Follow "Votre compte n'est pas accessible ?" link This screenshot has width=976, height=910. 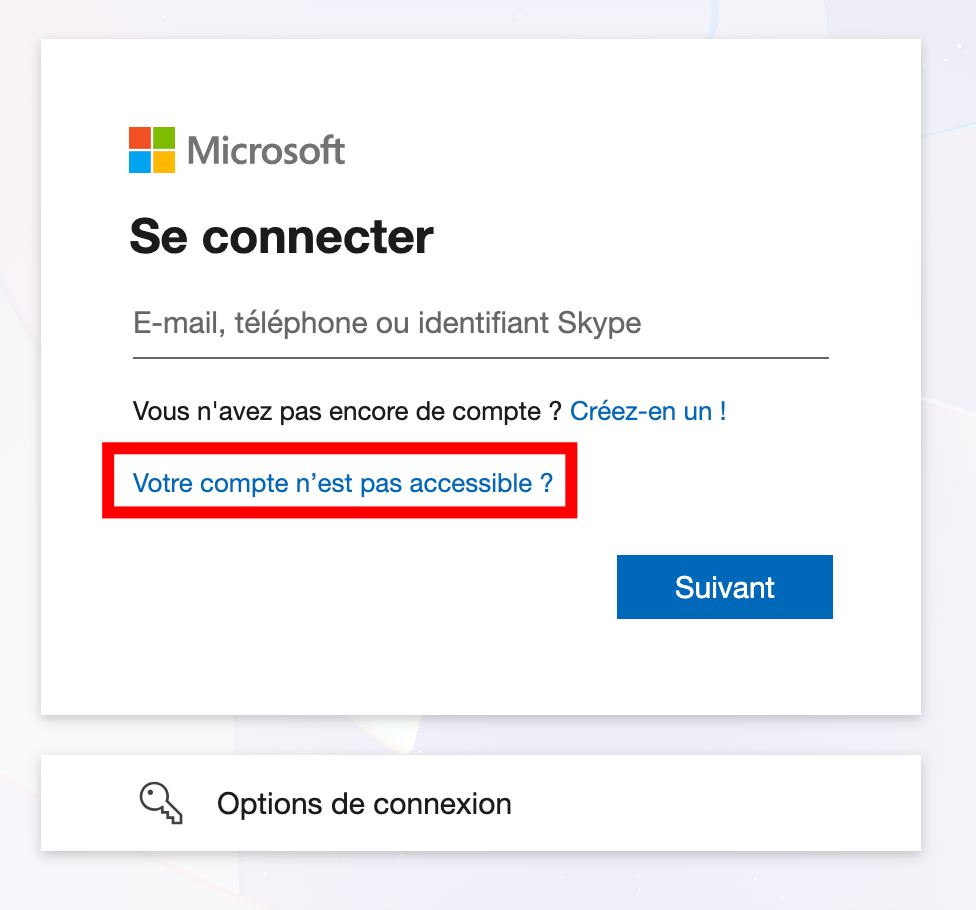(342, 484)
